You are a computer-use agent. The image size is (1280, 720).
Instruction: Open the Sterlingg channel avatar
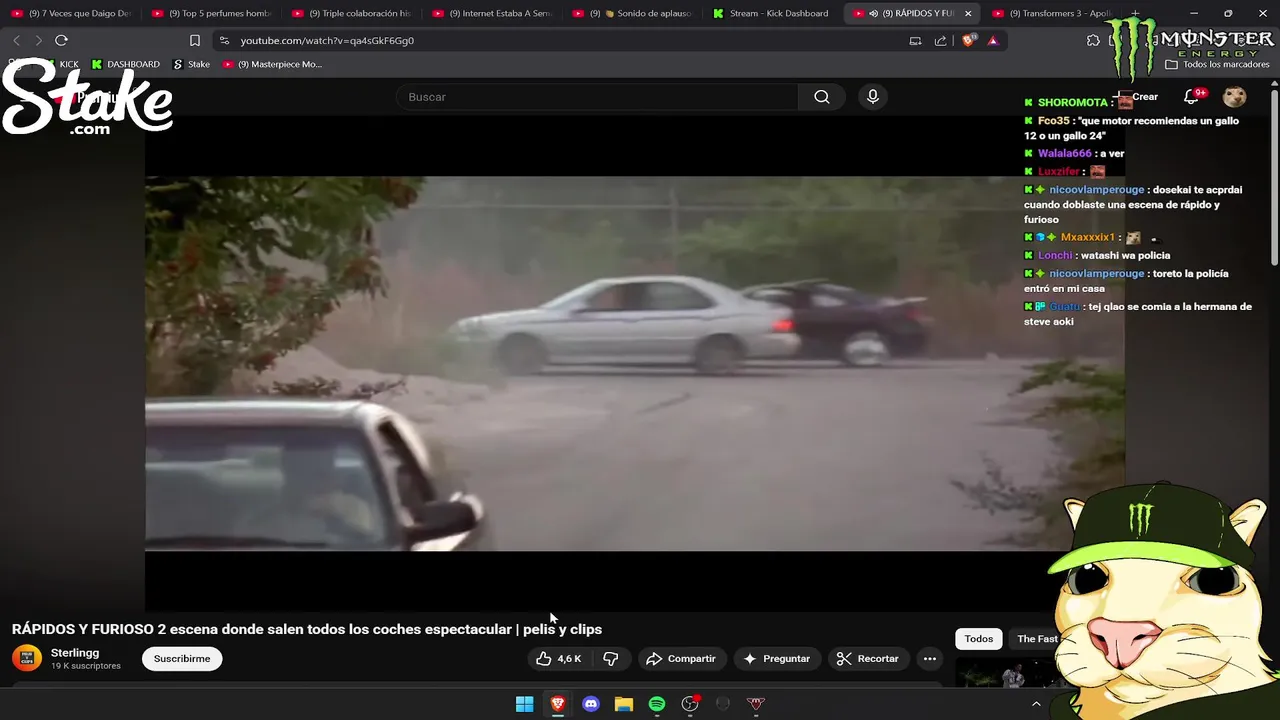pos(27,658)
